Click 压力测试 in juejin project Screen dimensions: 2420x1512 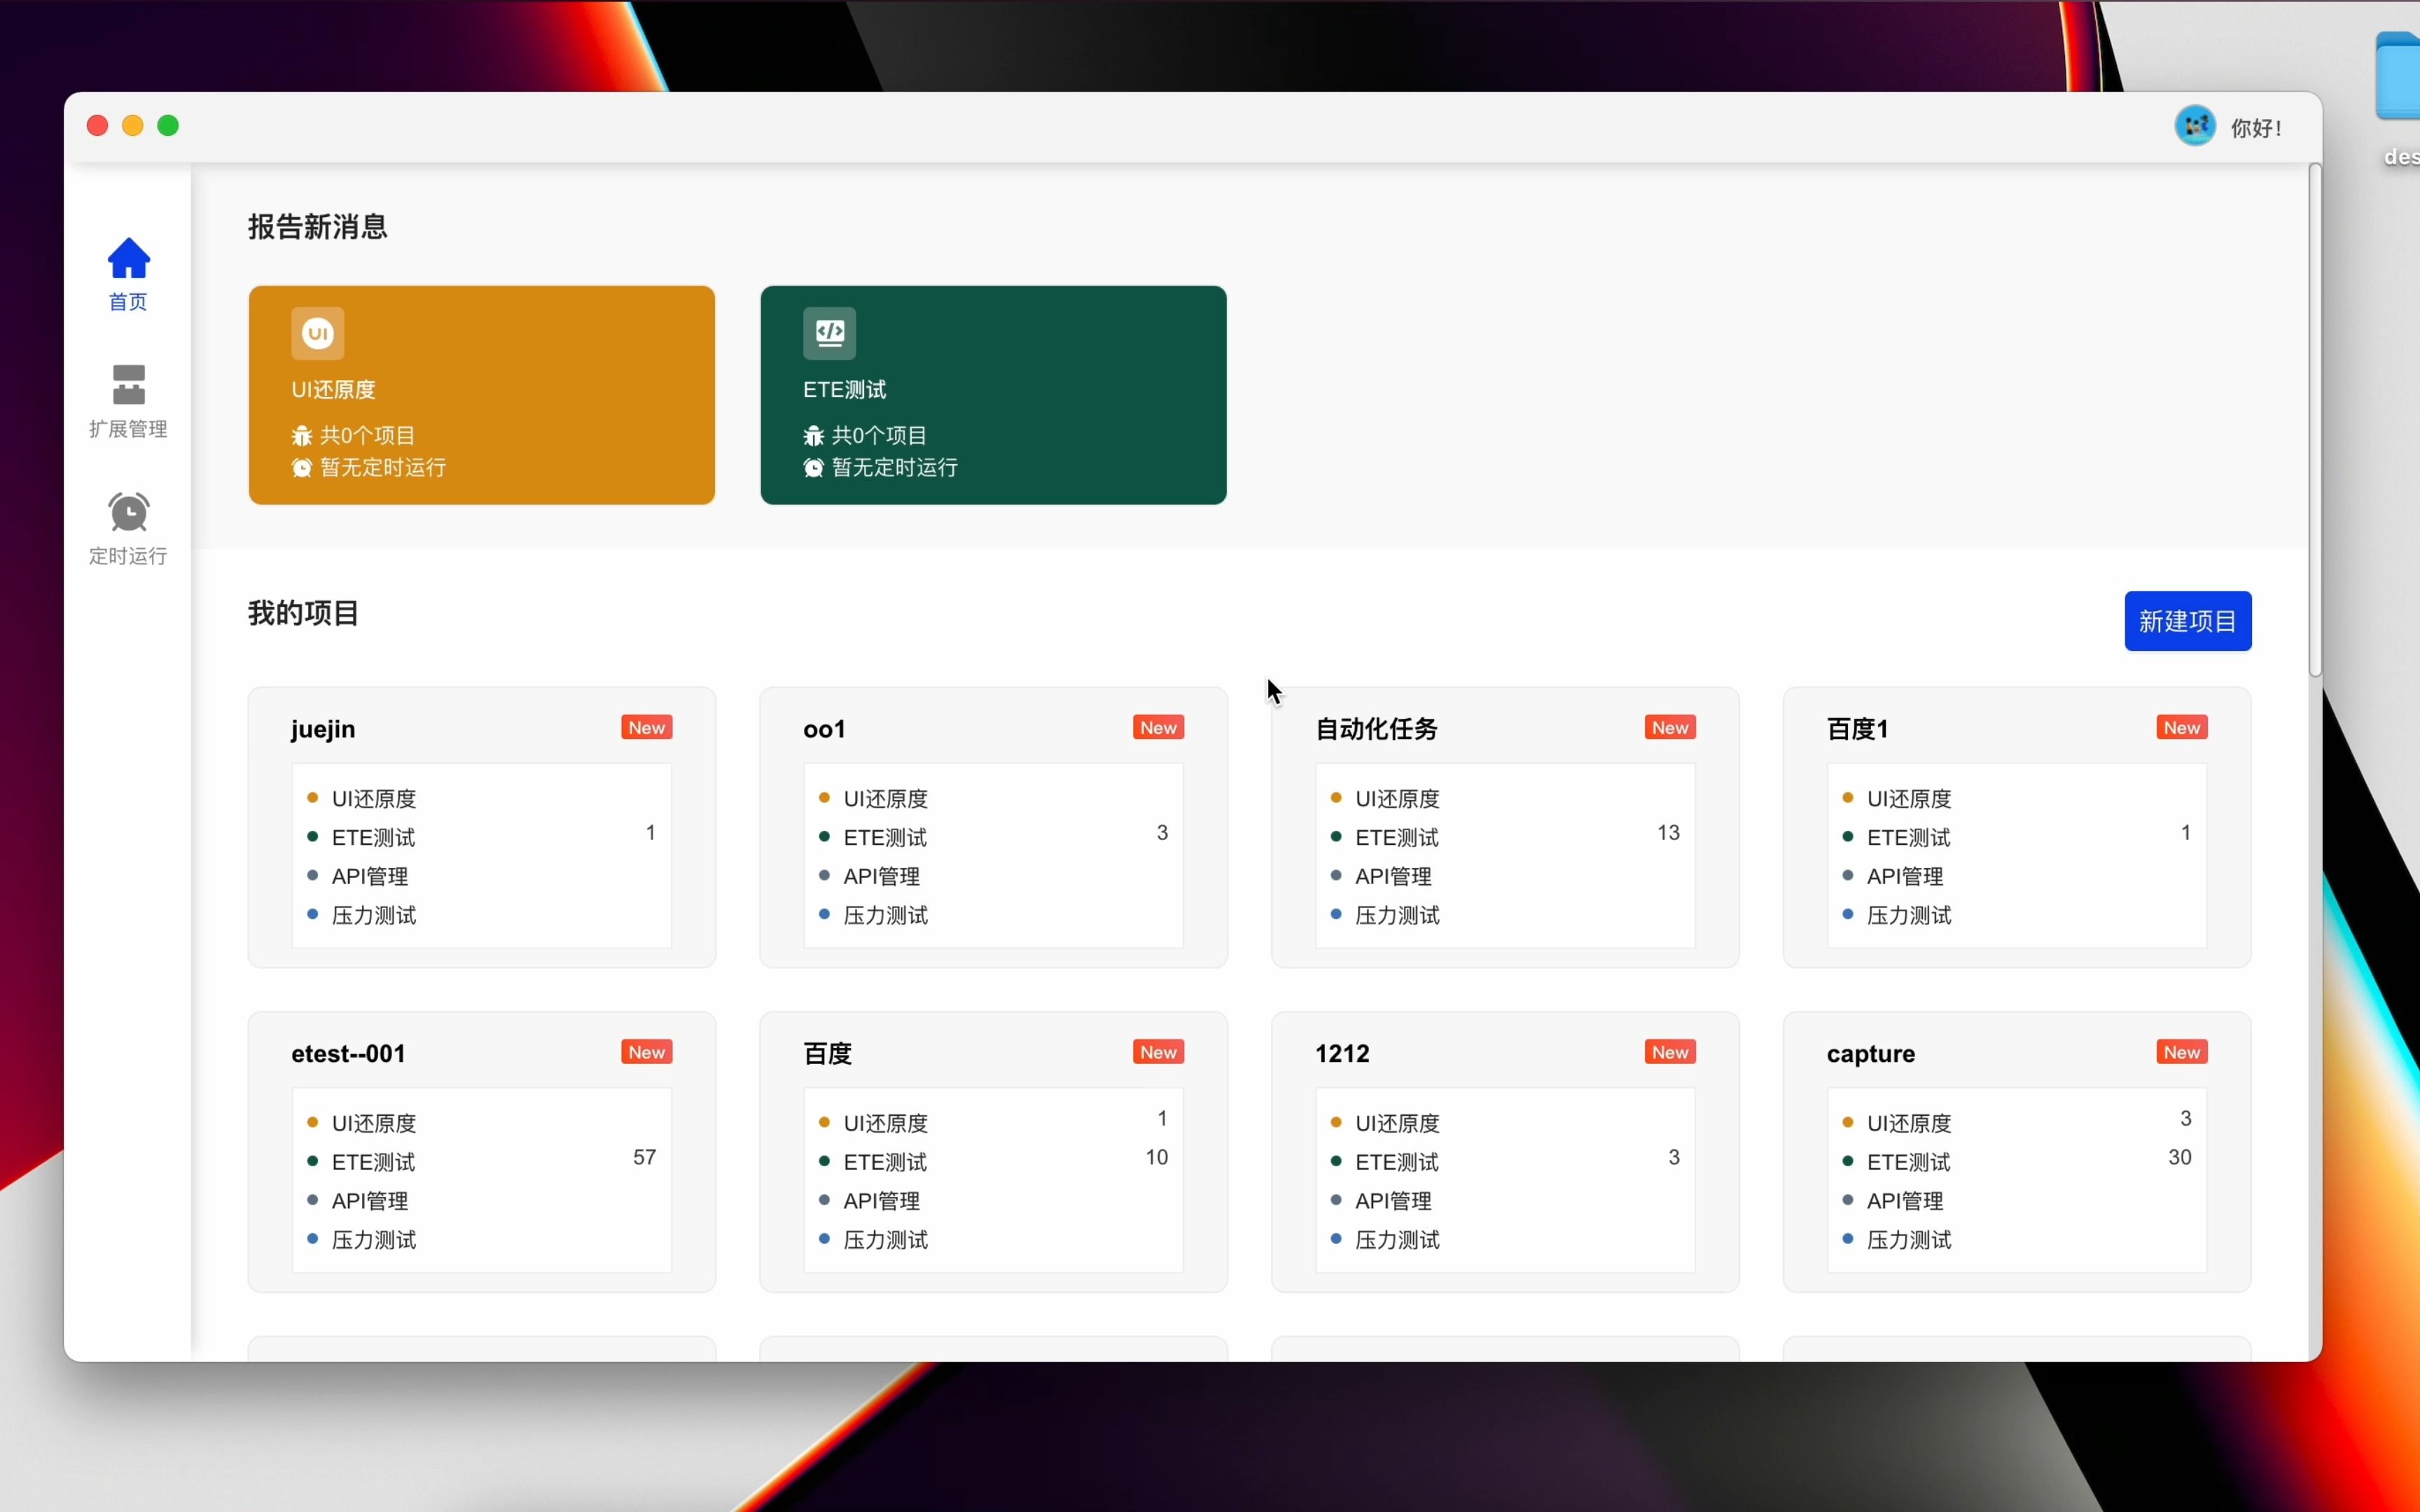(x=374, y=915)
